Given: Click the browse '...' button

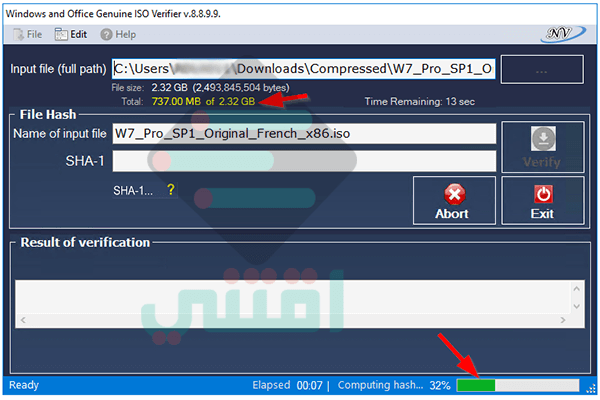Looking at the screenshot, I should (542, 69).
